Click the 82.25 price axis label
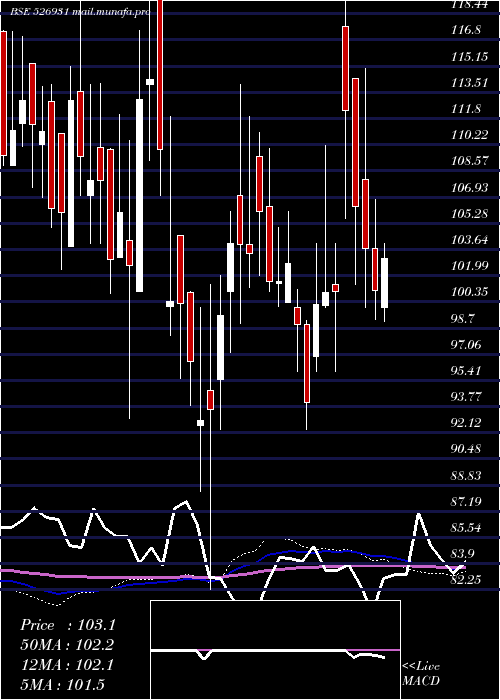This screenshot has width=500, height=700. (467, 579)
